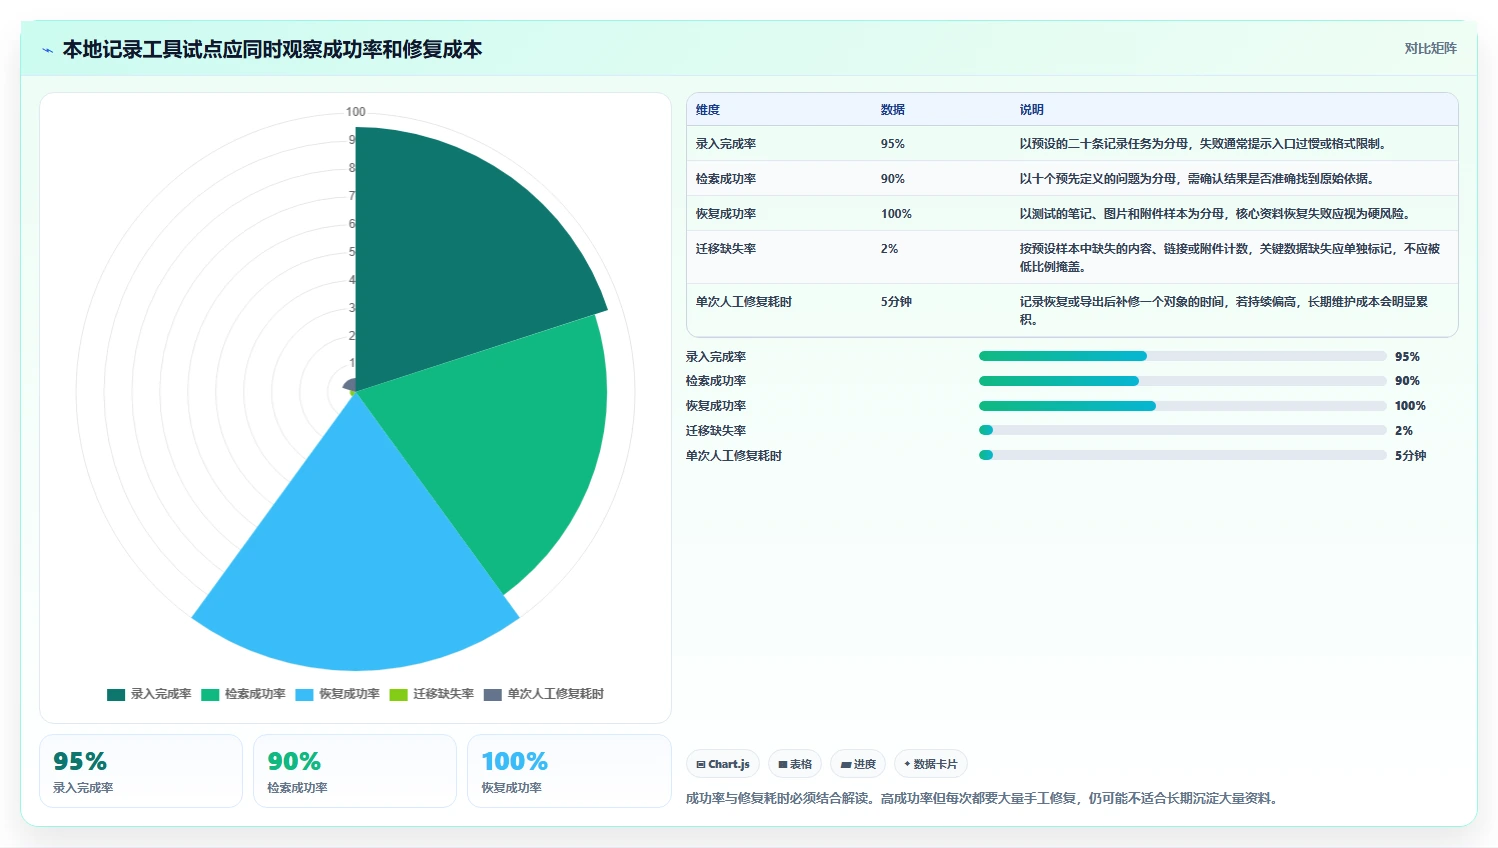The image size is (1498, 848).
Task: Click the 5分钟 value in the table
Action: [896, 302]
